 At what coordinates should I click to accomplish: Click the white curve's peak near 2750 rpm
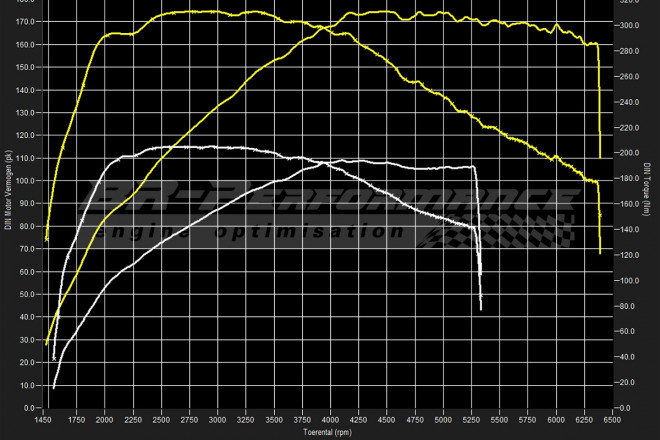point(190,147)
